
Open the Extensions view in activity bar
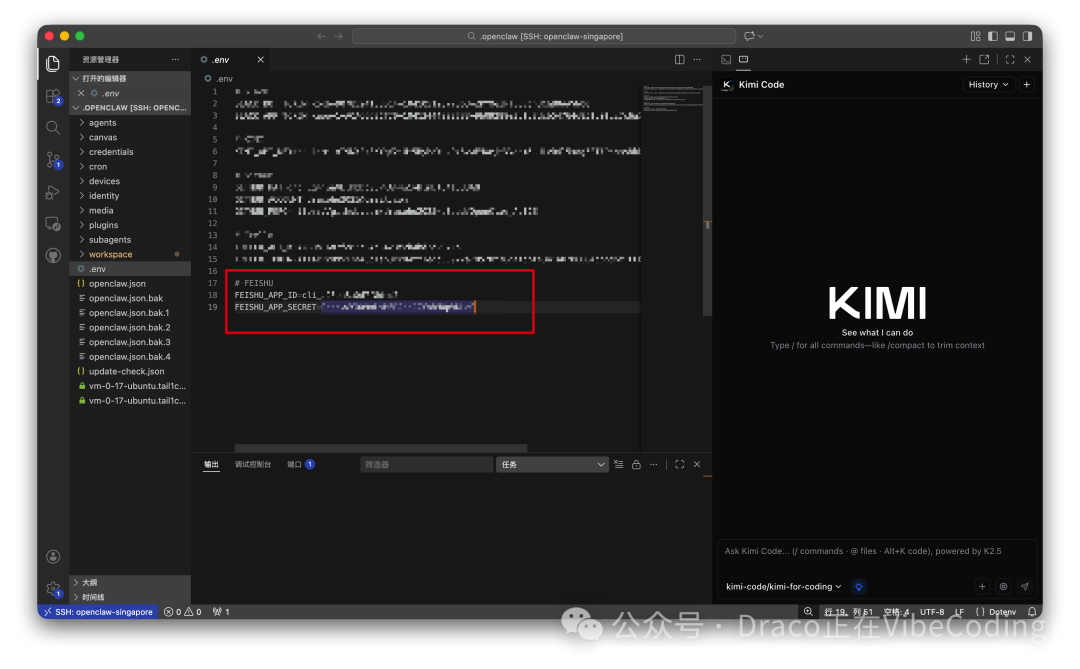tap(53, 96)
